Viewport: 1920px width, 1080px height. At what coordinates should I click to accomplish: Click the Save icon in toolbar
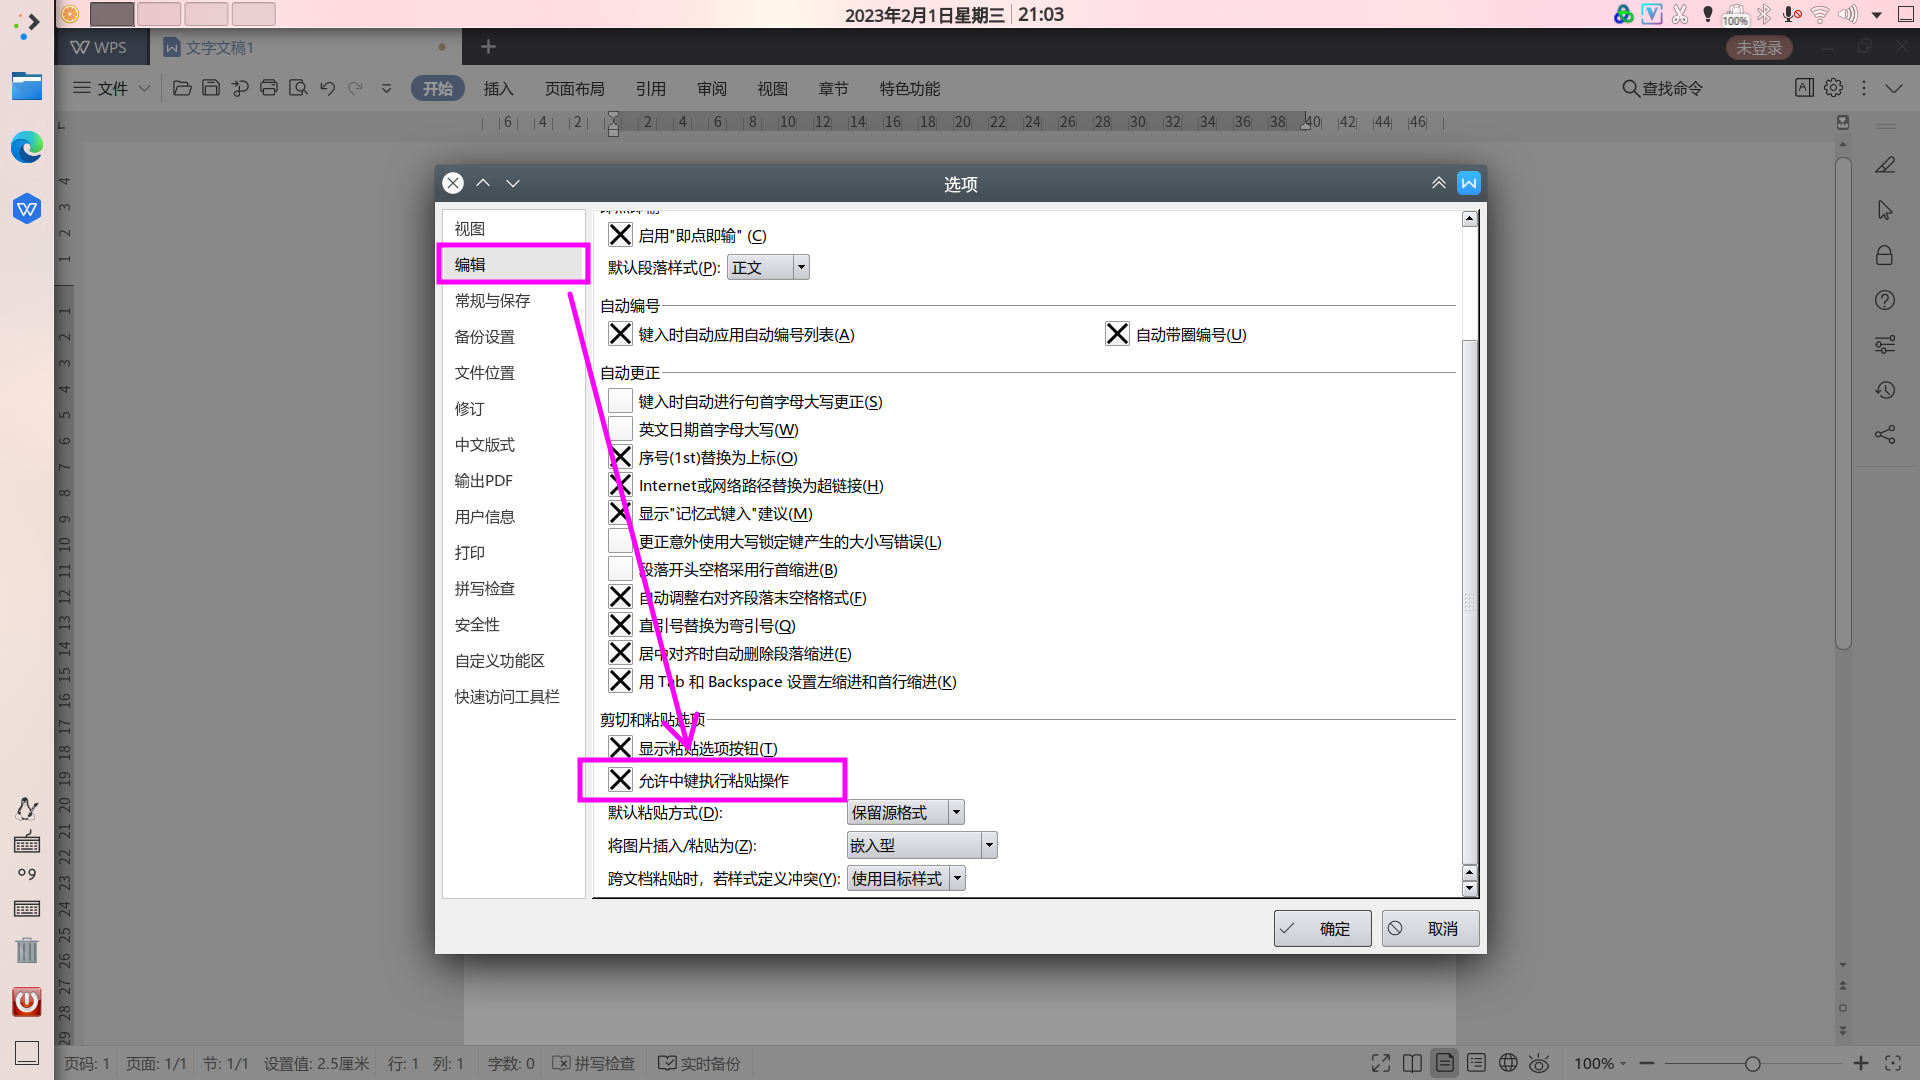pos(211,88)
